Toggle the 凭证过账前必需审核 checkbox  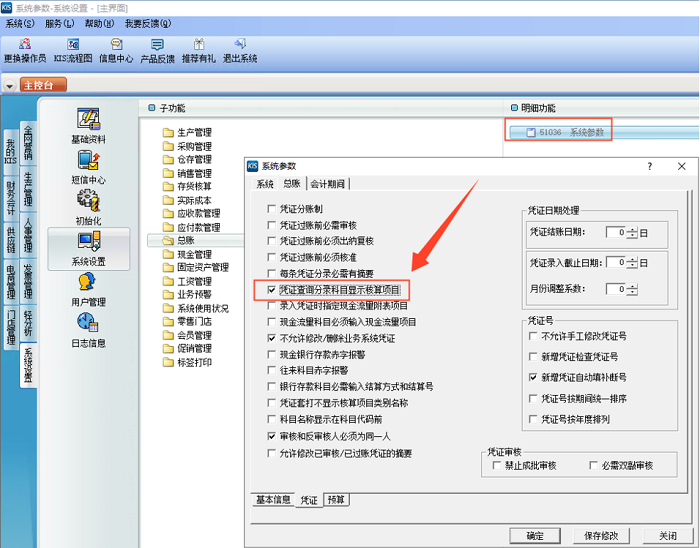tap(271, 225)
